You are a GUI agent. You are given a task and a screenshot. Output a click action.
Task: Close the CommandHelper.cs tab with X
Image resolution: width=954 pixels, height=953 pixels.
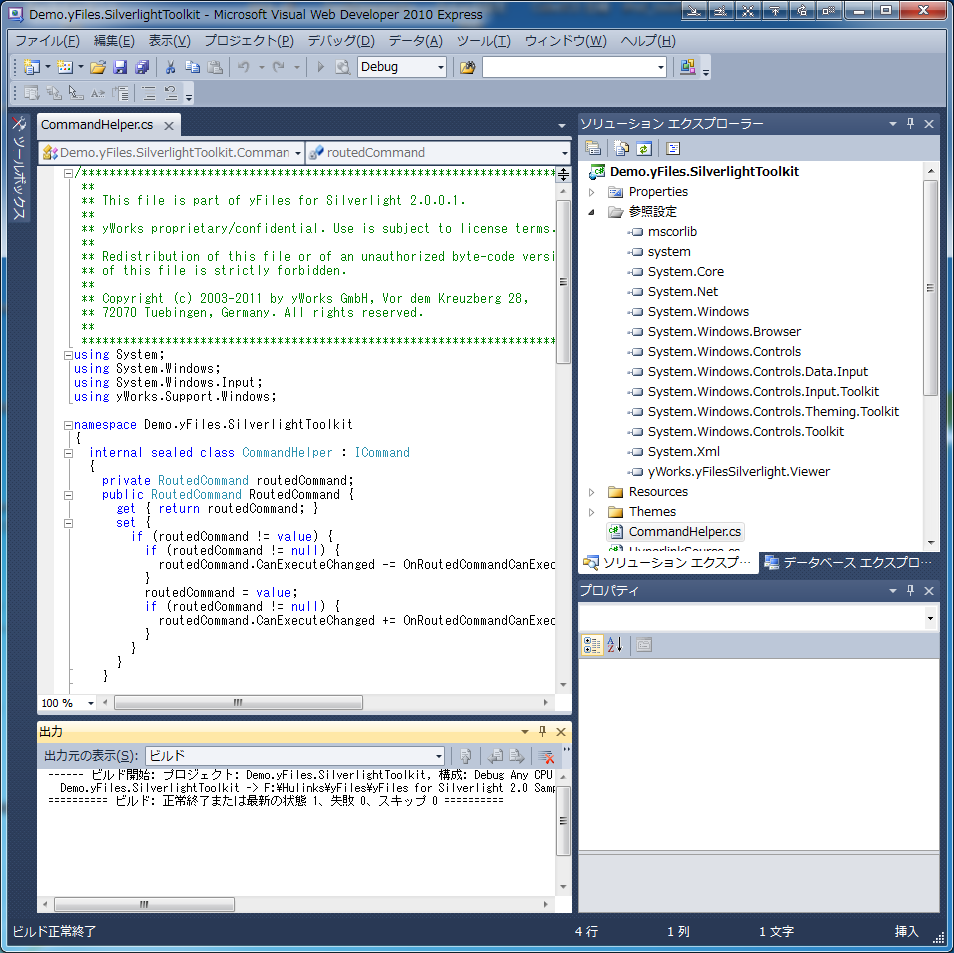[169, 125]
